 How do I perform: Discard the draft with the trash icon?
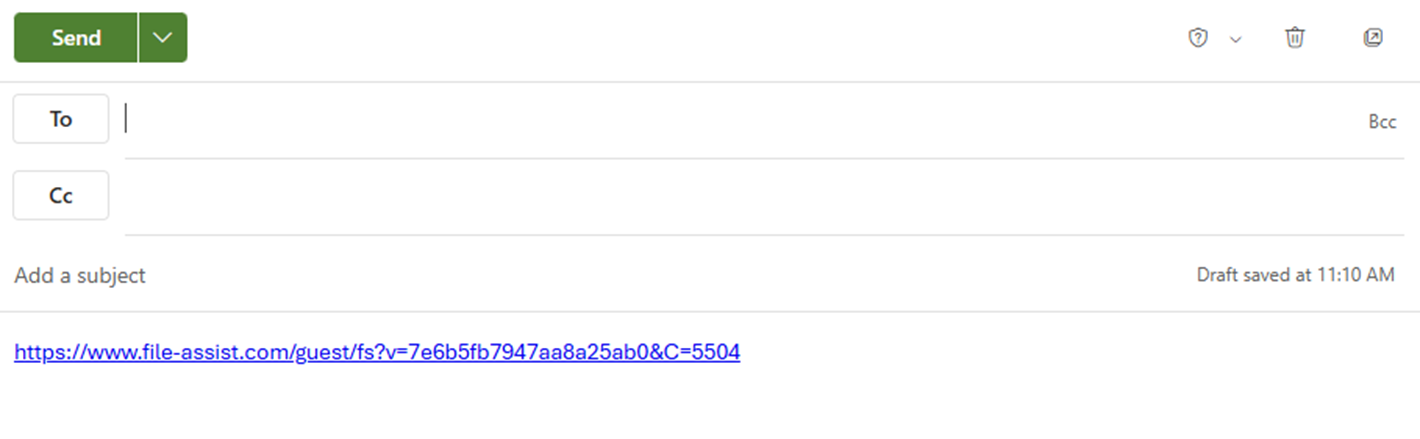(1295, 38)
